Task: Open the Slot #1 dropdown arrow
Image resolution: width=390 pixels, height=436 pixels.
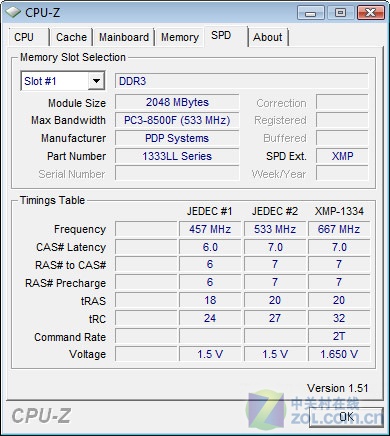Action: 96,81
